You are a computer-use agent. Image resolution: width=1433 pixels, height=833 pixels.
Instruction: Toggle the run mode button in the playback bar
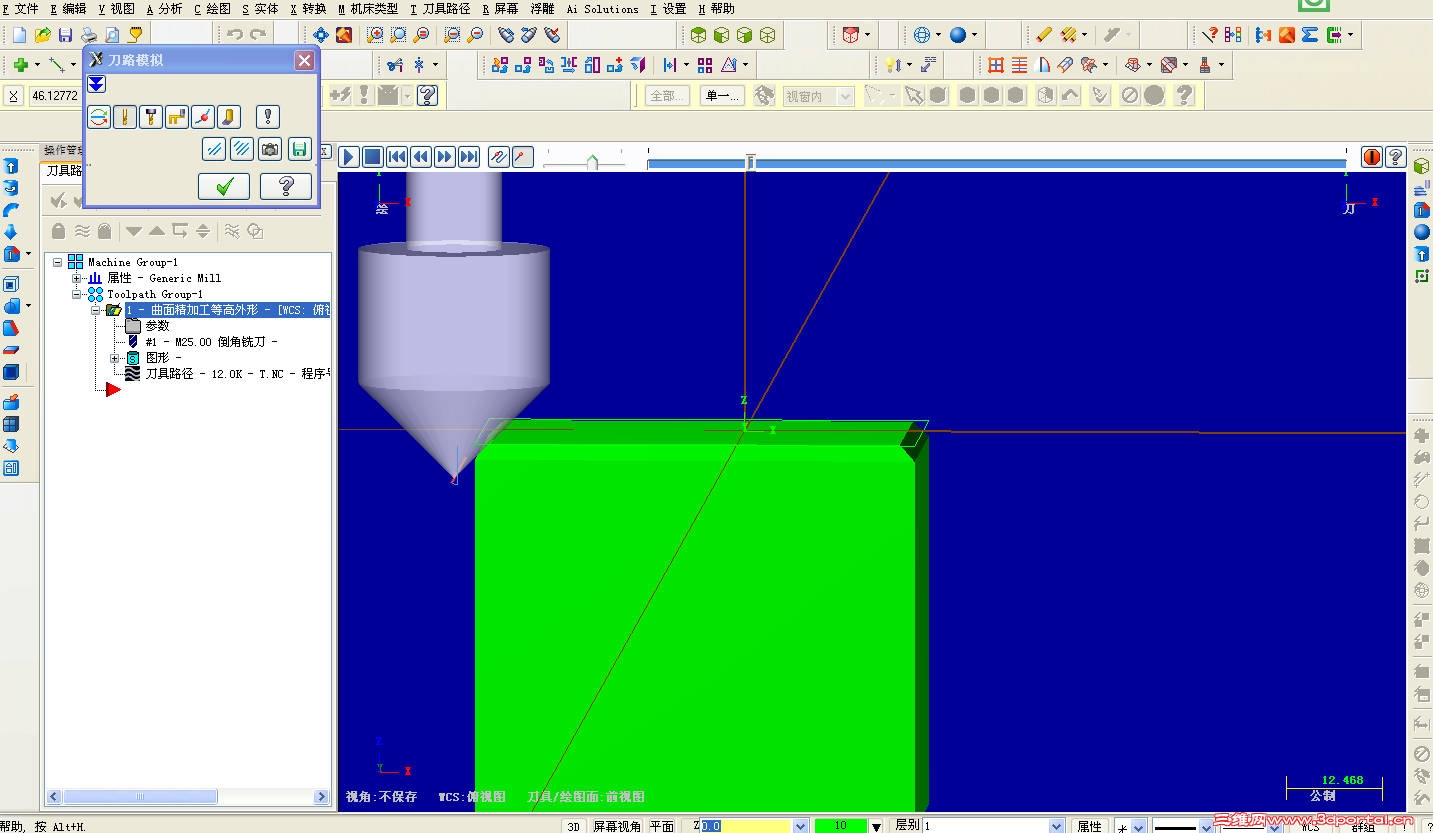coord(522,157)
